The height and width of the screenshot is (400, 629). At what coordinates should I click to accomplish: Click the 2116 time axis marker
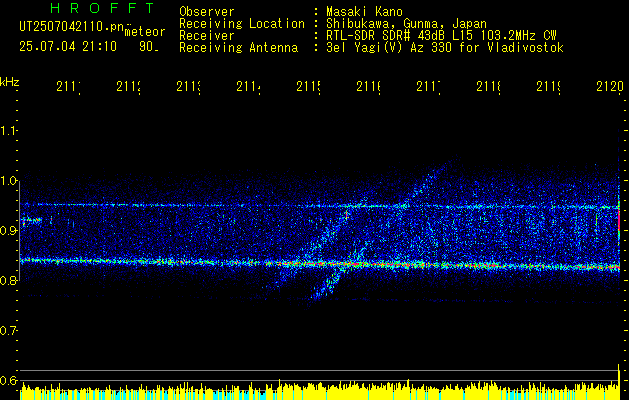369,87
